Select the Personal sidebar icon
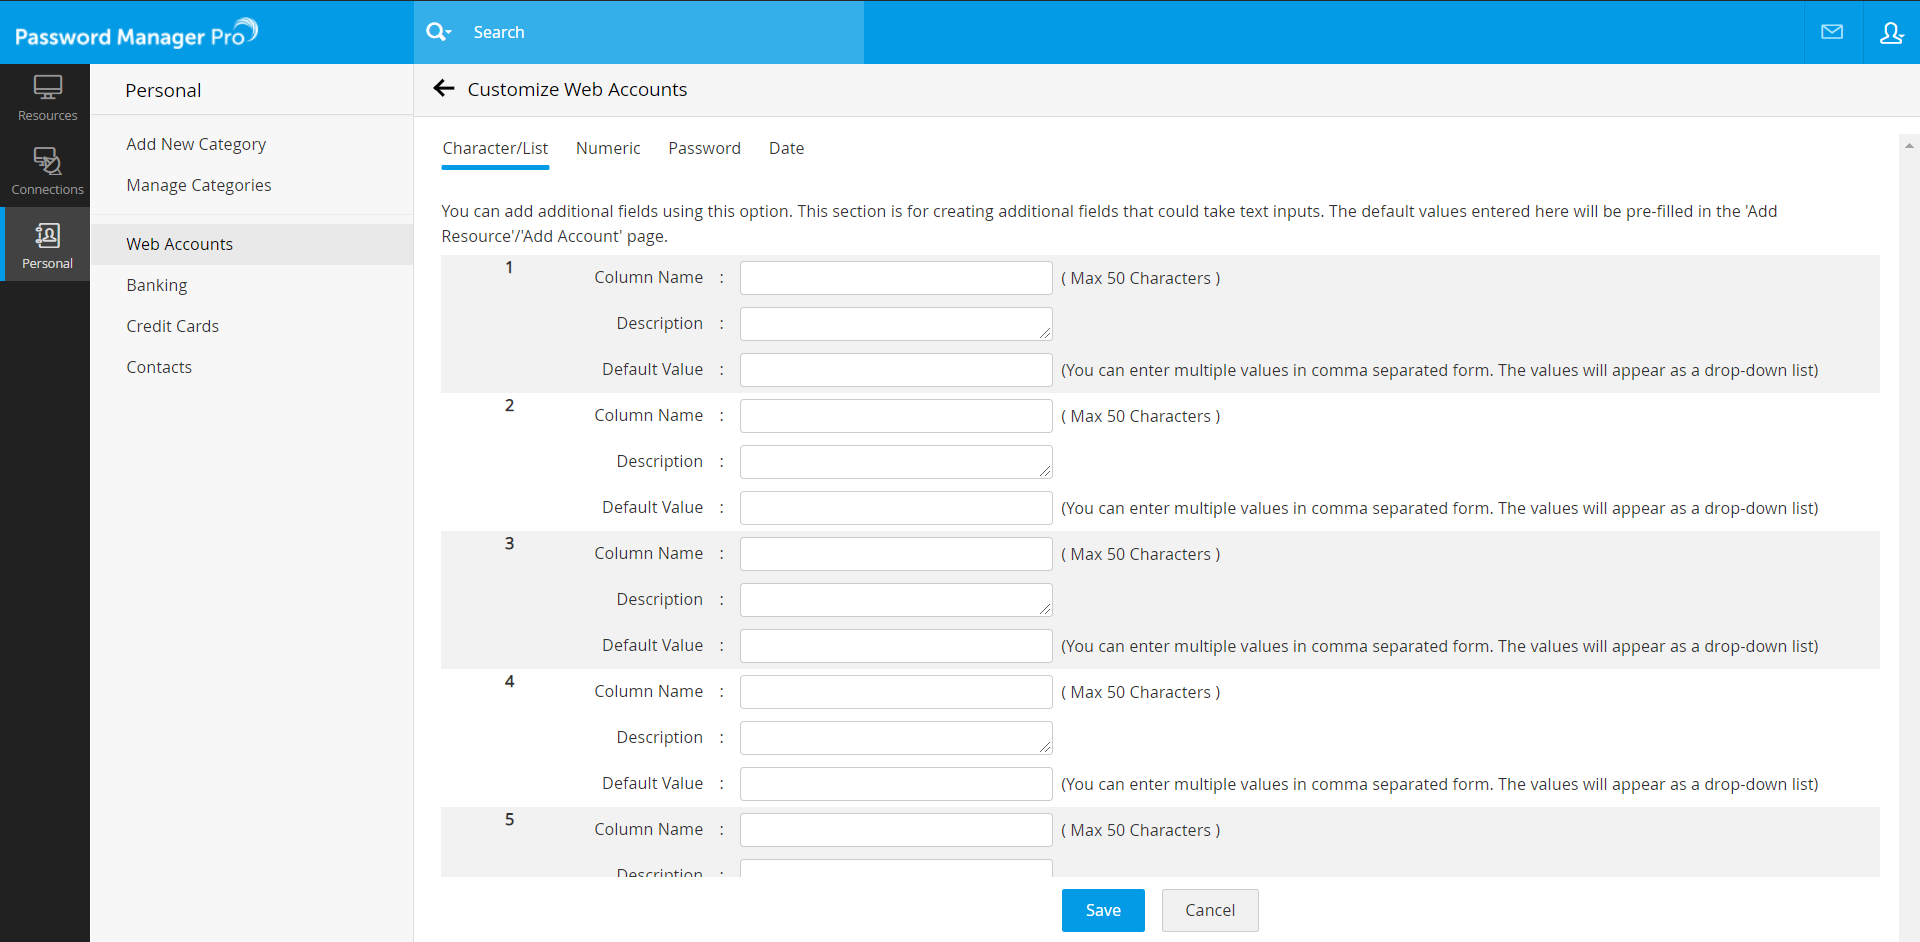 (47, 245)
